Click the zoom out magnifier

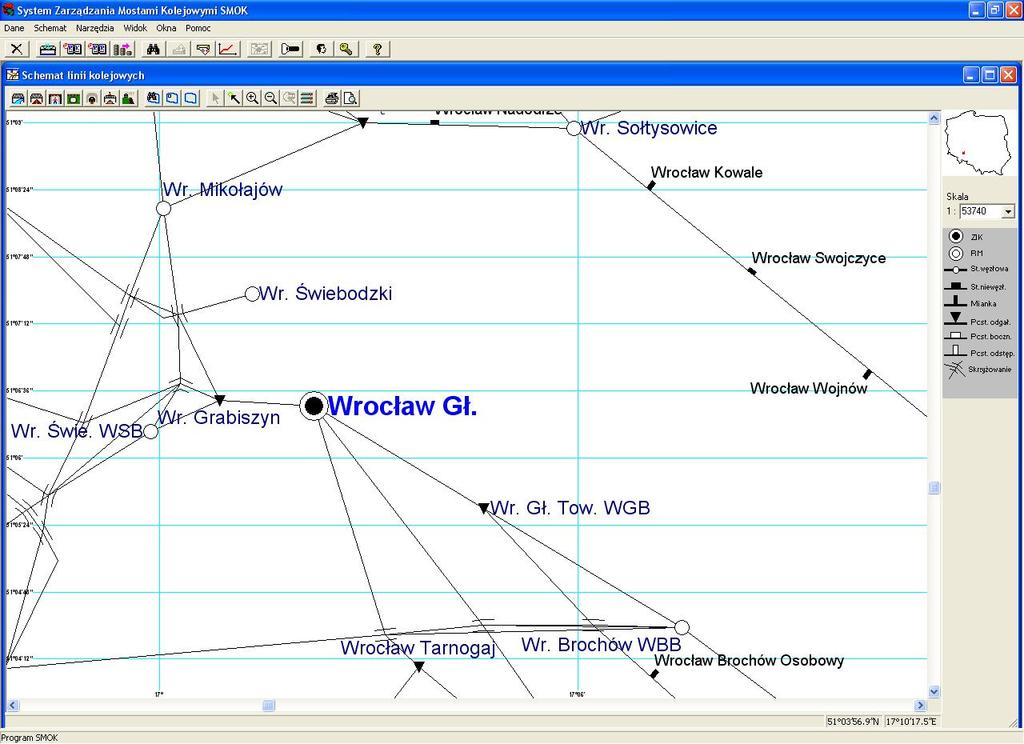click(x=270, y=99)
